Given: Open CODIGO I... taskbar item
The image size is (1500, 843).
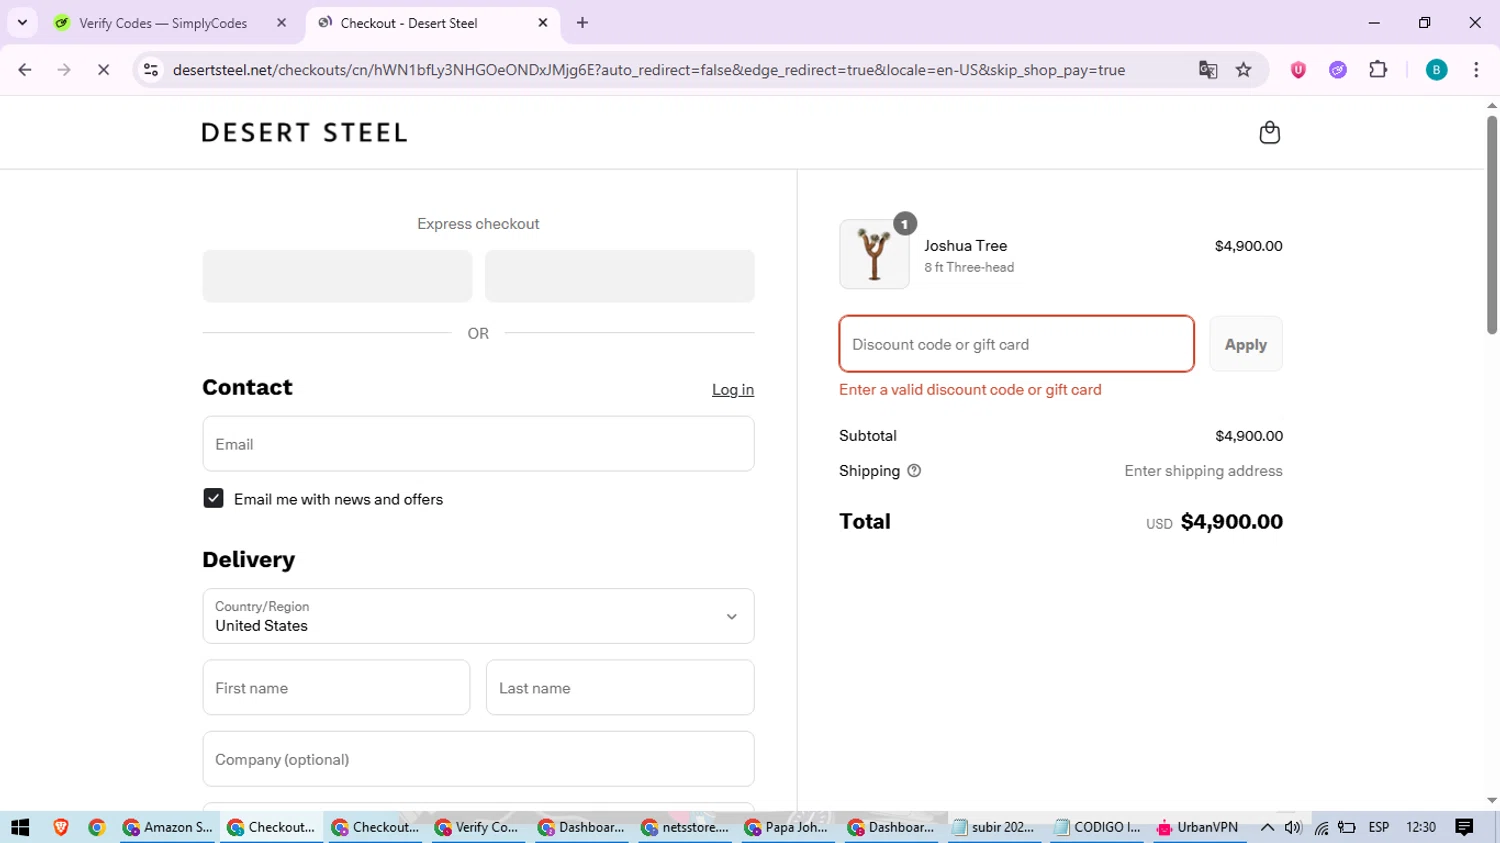Looking at the screenshot, I should pyautogui.click(x=1098, y=827).
